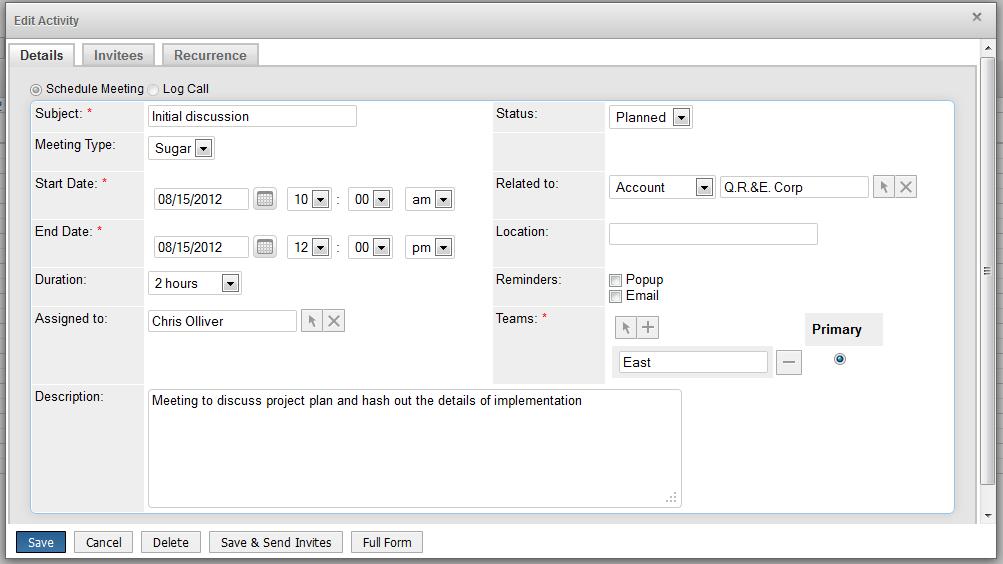Screen dimensions: 1003x564
Task: Click the Start Date text field
Action: pos(201,199)
